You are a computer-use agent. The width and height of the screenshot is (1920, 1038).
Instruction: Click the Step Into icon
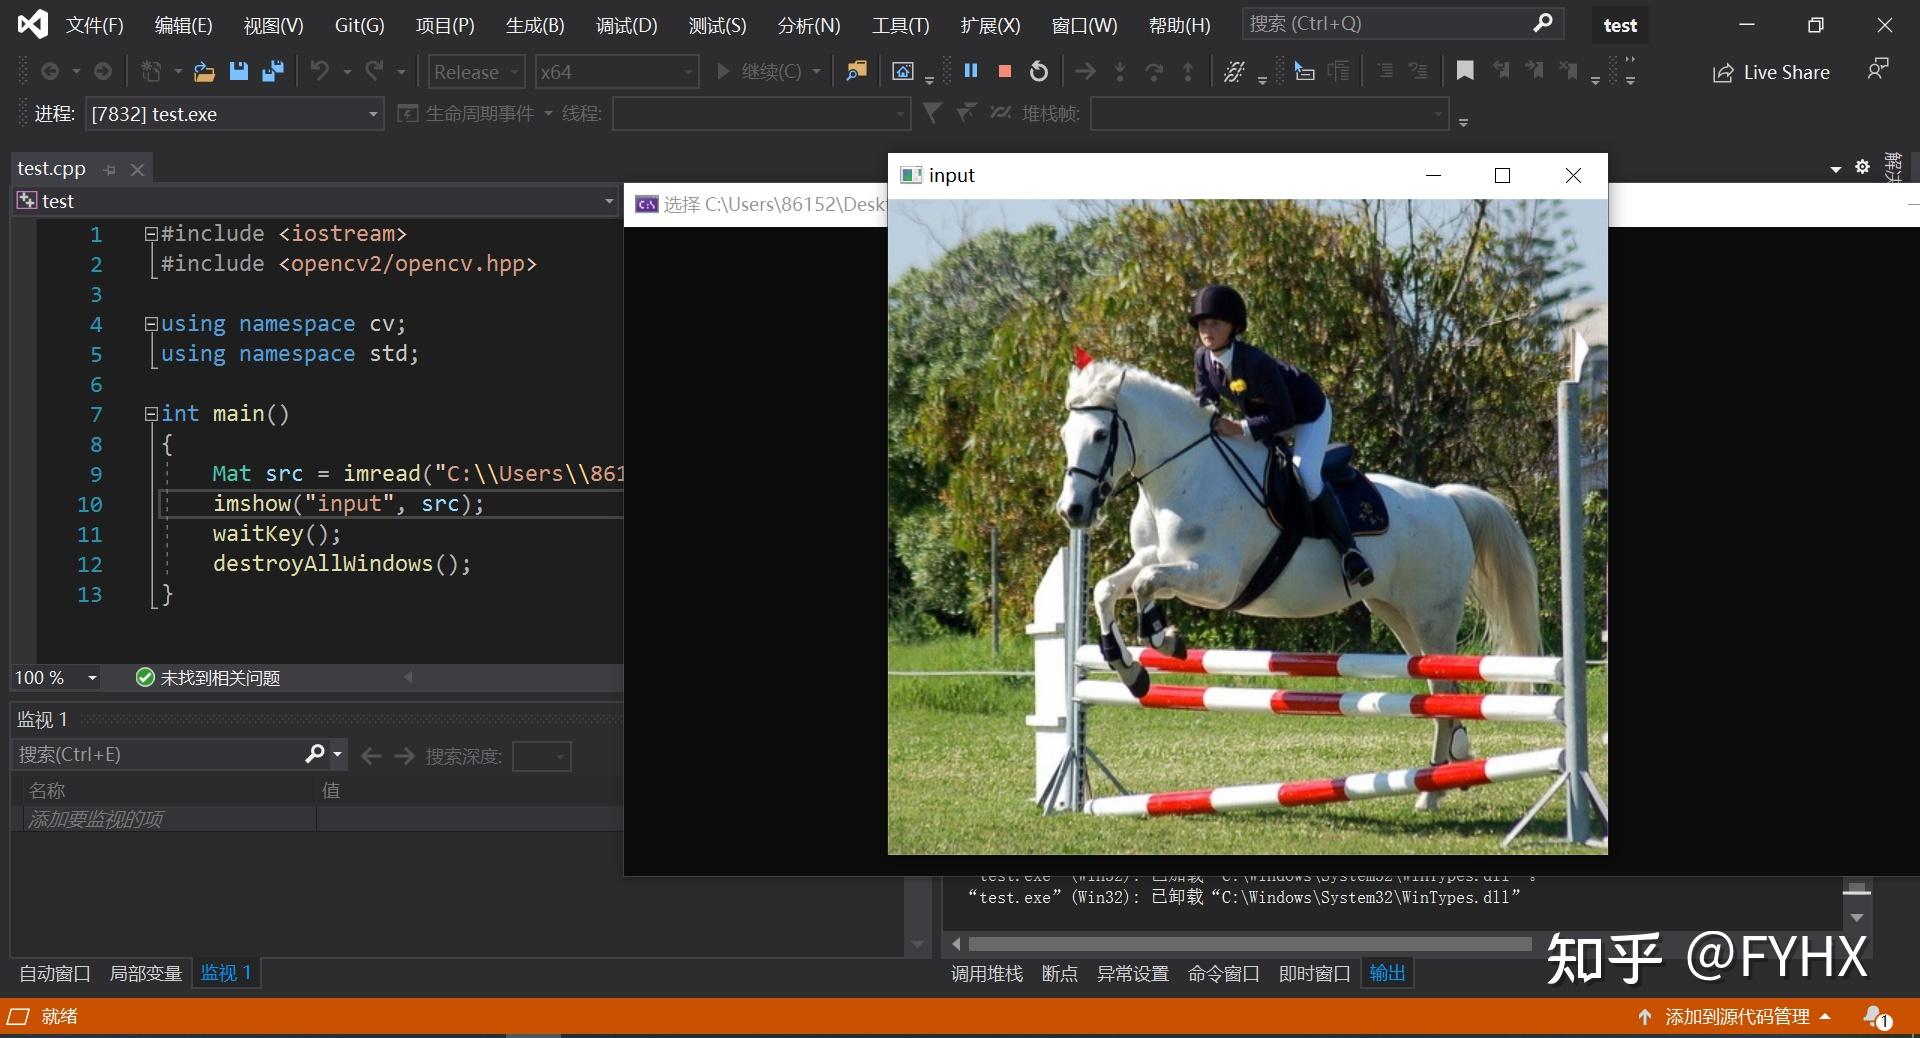click(x=1120, y=71)
